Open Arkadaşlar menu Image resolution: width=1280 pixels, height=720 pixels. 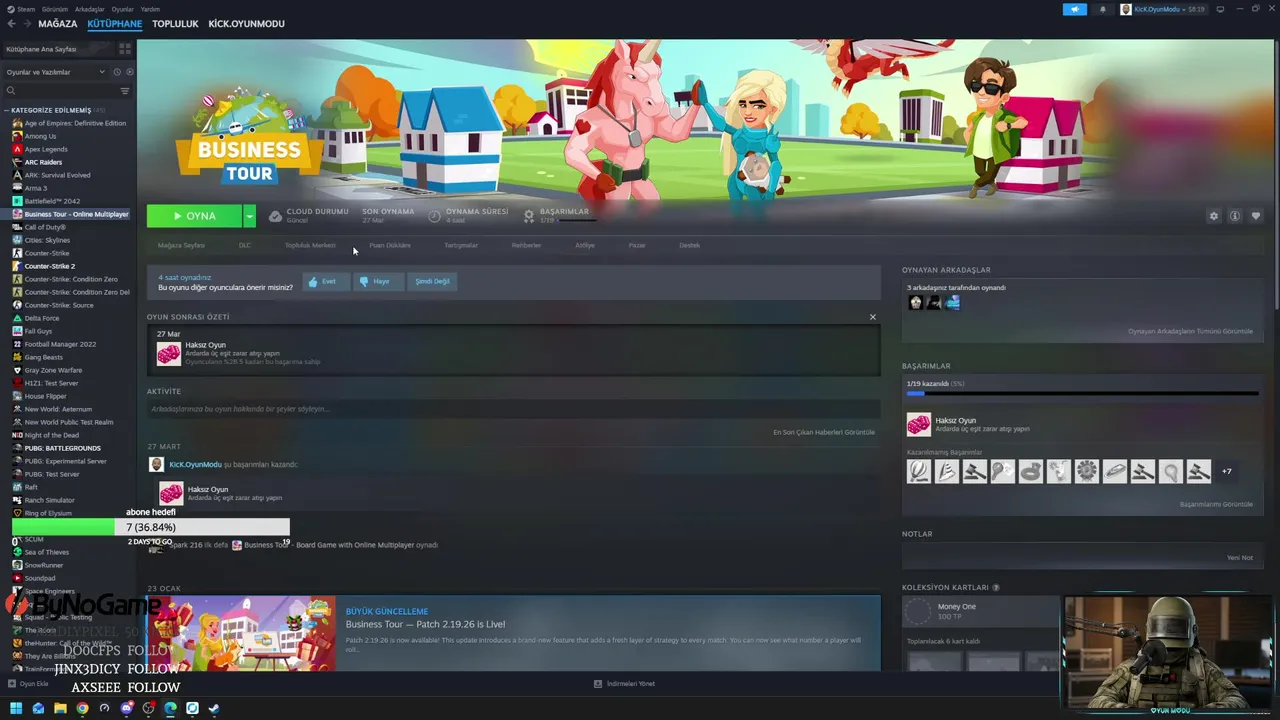click(89, 9)
